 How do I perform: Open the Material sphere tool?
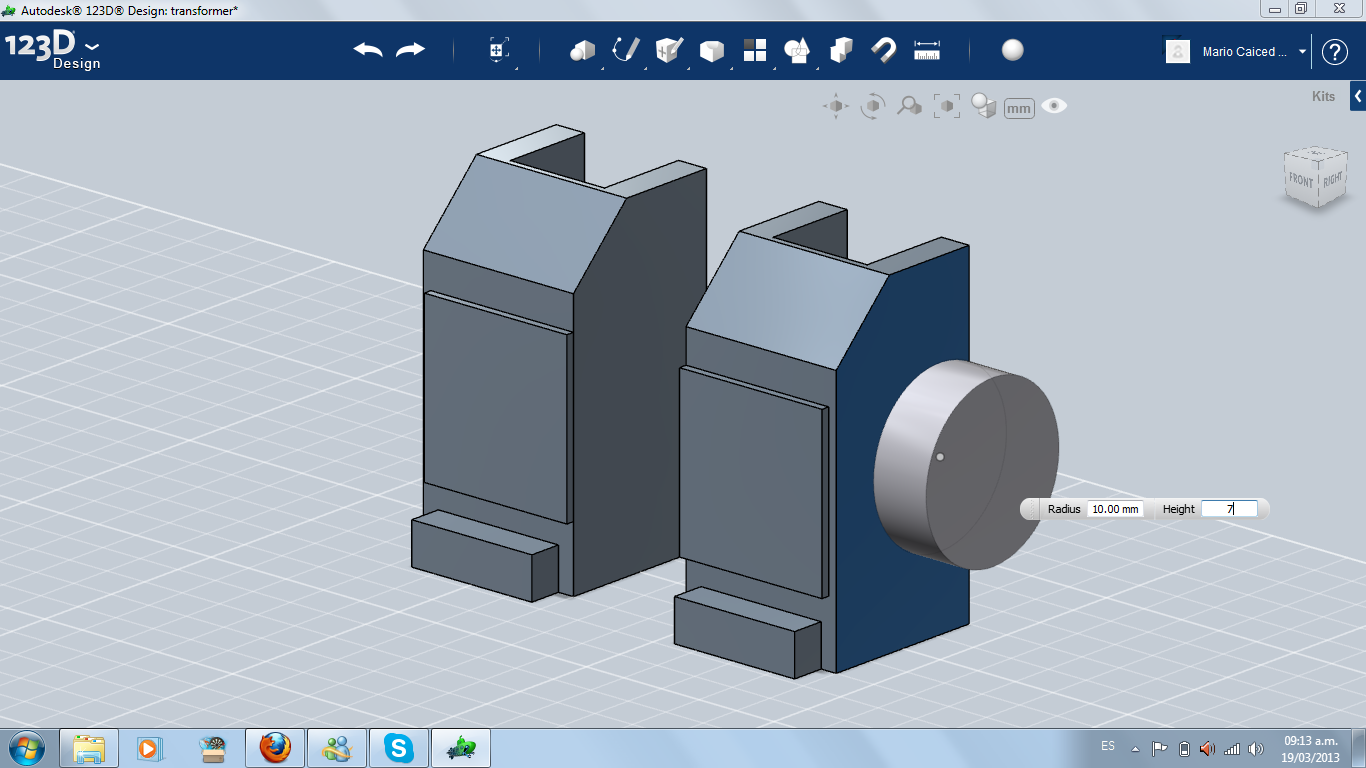tap(1013, 50)
